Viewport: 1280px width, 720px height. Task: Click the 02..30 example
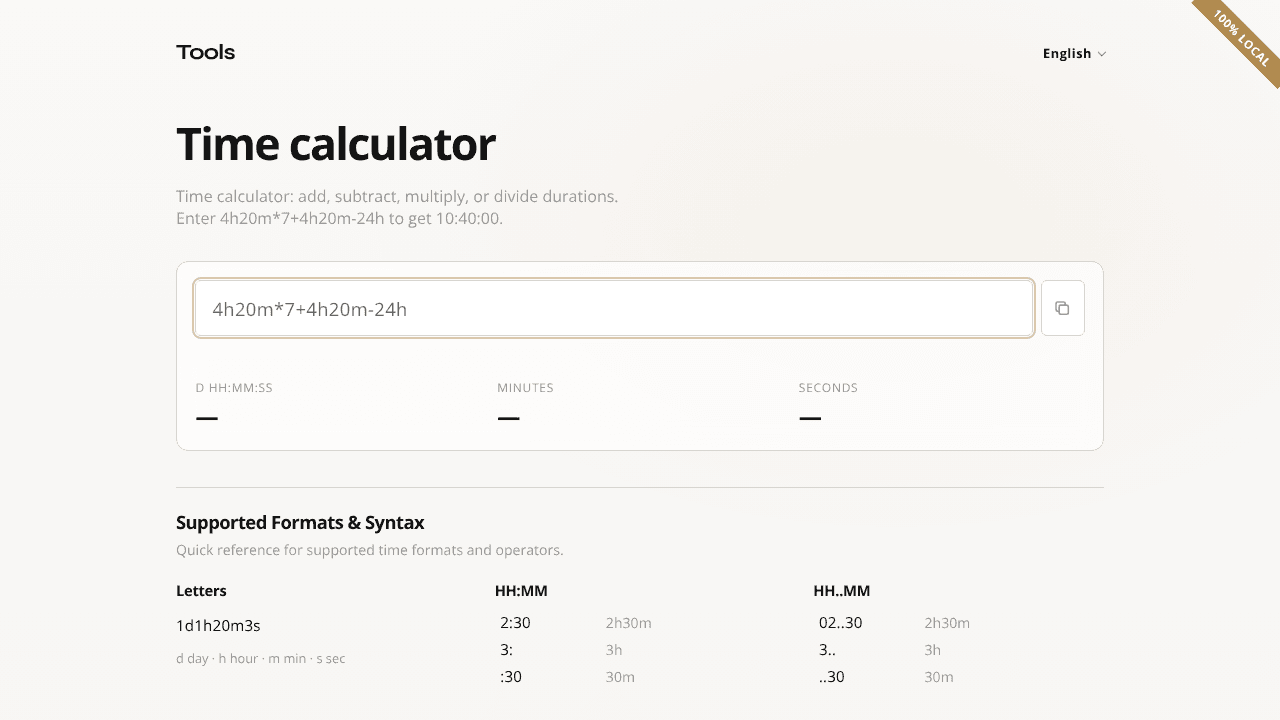tap(840, 623)
